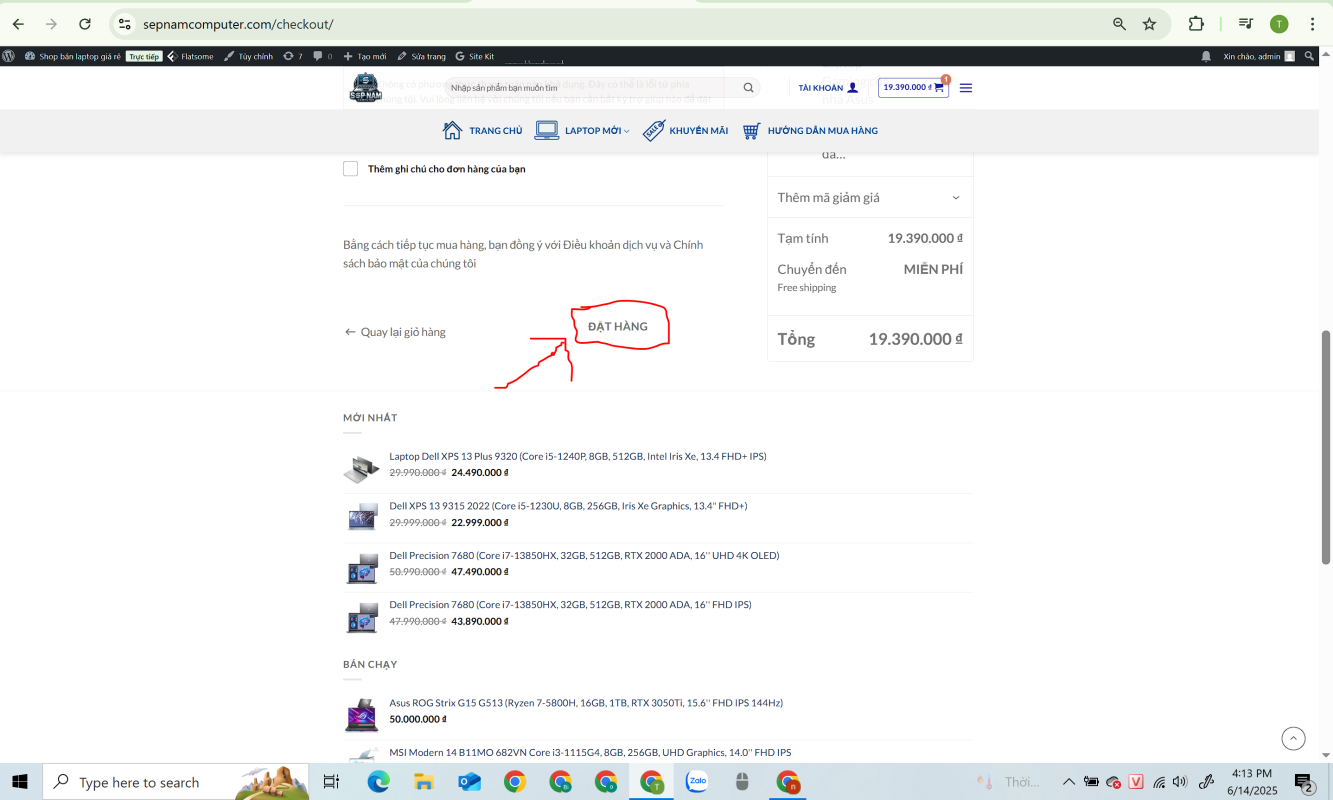
Task: Bookmark this page with the star icon
Action: click(x=1150, y=24)
